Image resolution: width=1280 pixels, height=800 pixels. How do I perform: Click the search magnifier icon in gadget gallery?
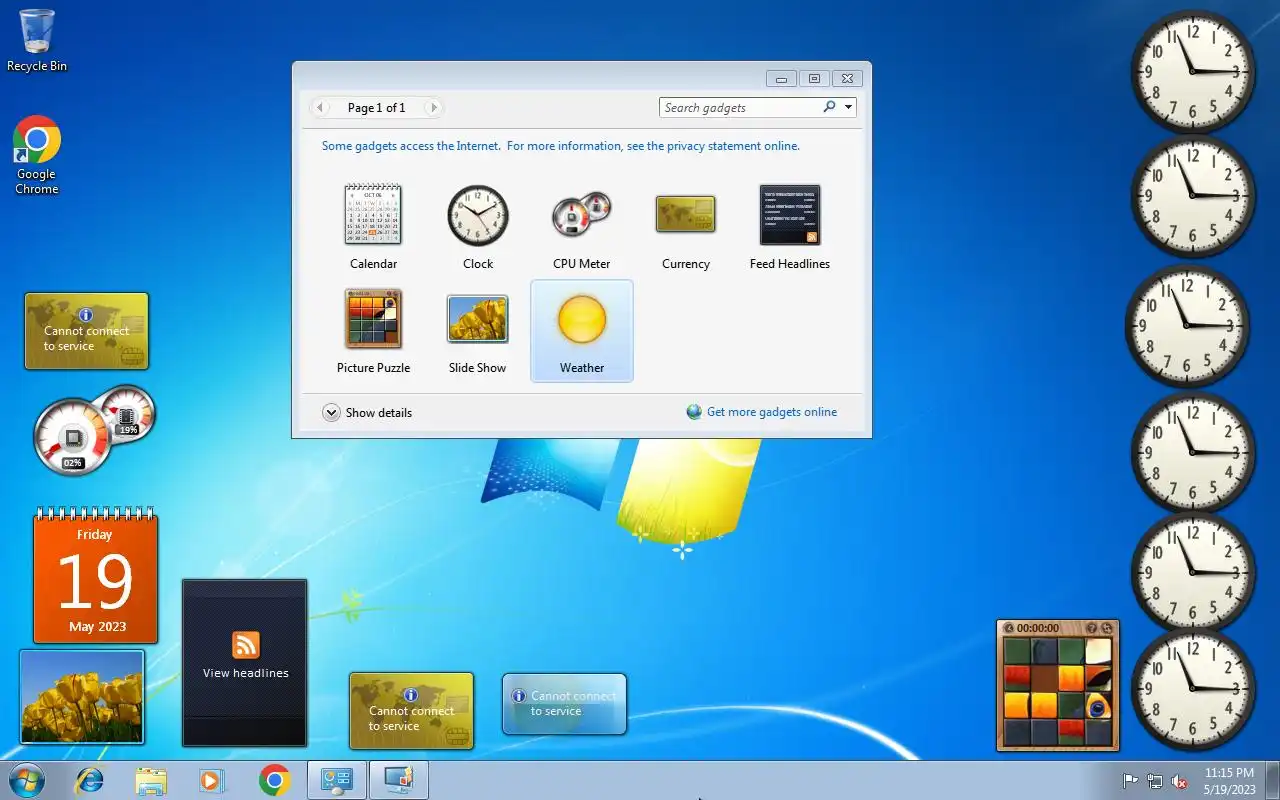tap(829, 107)
